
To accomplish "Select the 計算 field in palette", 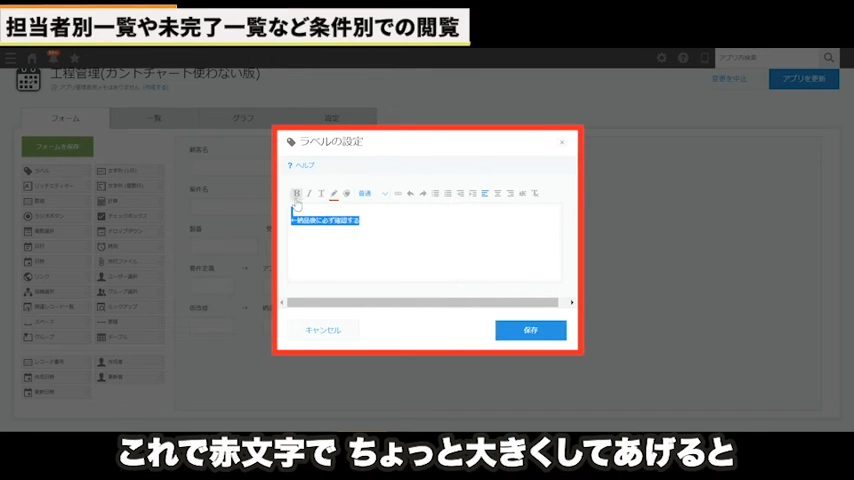I will tap(130, 201).
